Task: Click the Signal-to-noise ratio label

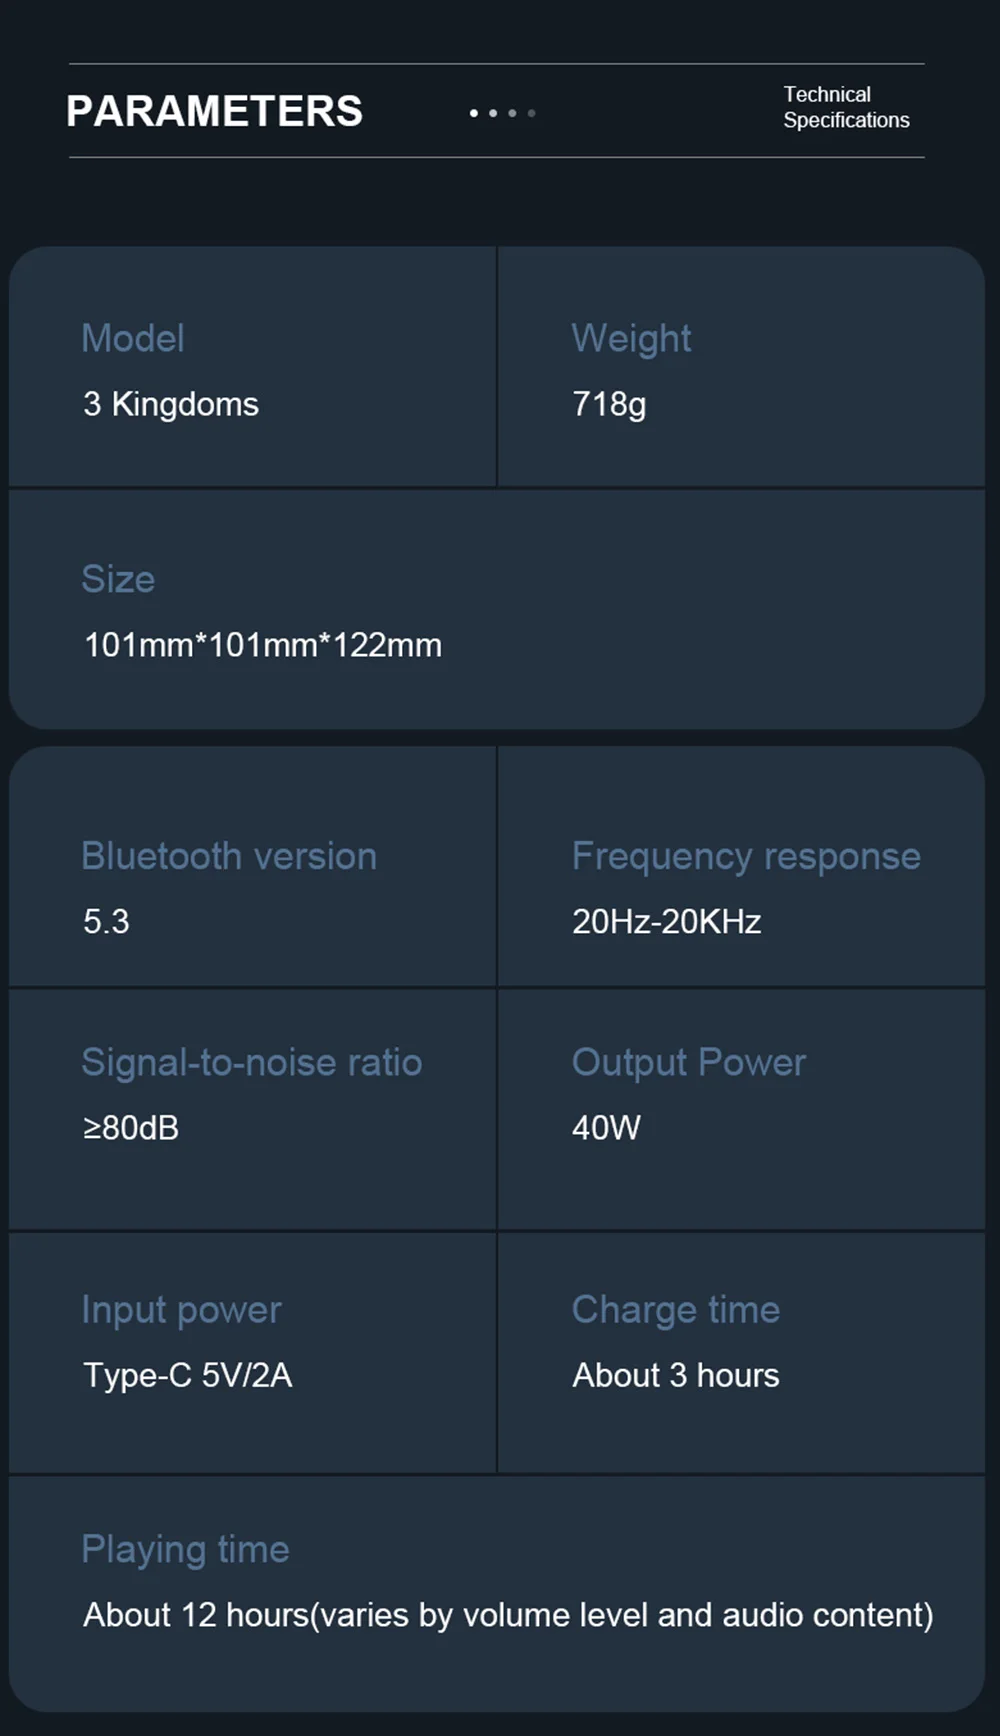Action: coord(252,1062)
